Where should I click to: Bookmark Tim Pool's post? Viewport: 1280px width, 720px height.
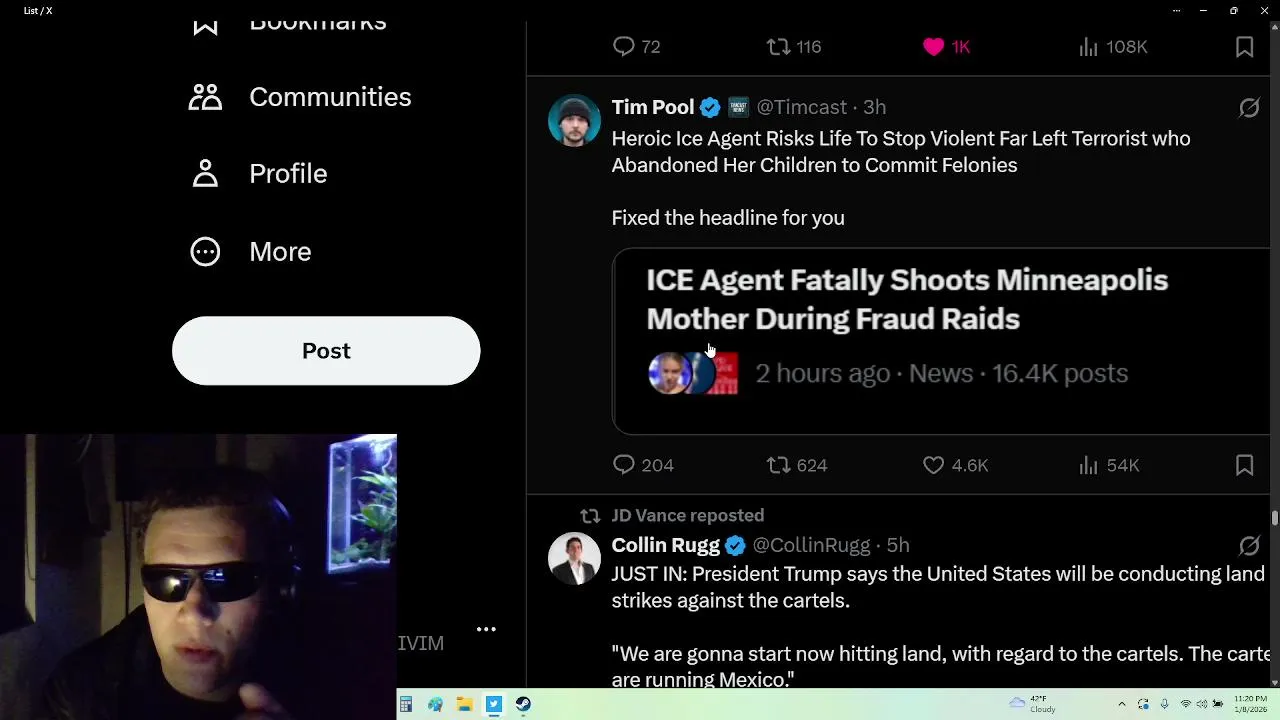[x=1245, y=466]
